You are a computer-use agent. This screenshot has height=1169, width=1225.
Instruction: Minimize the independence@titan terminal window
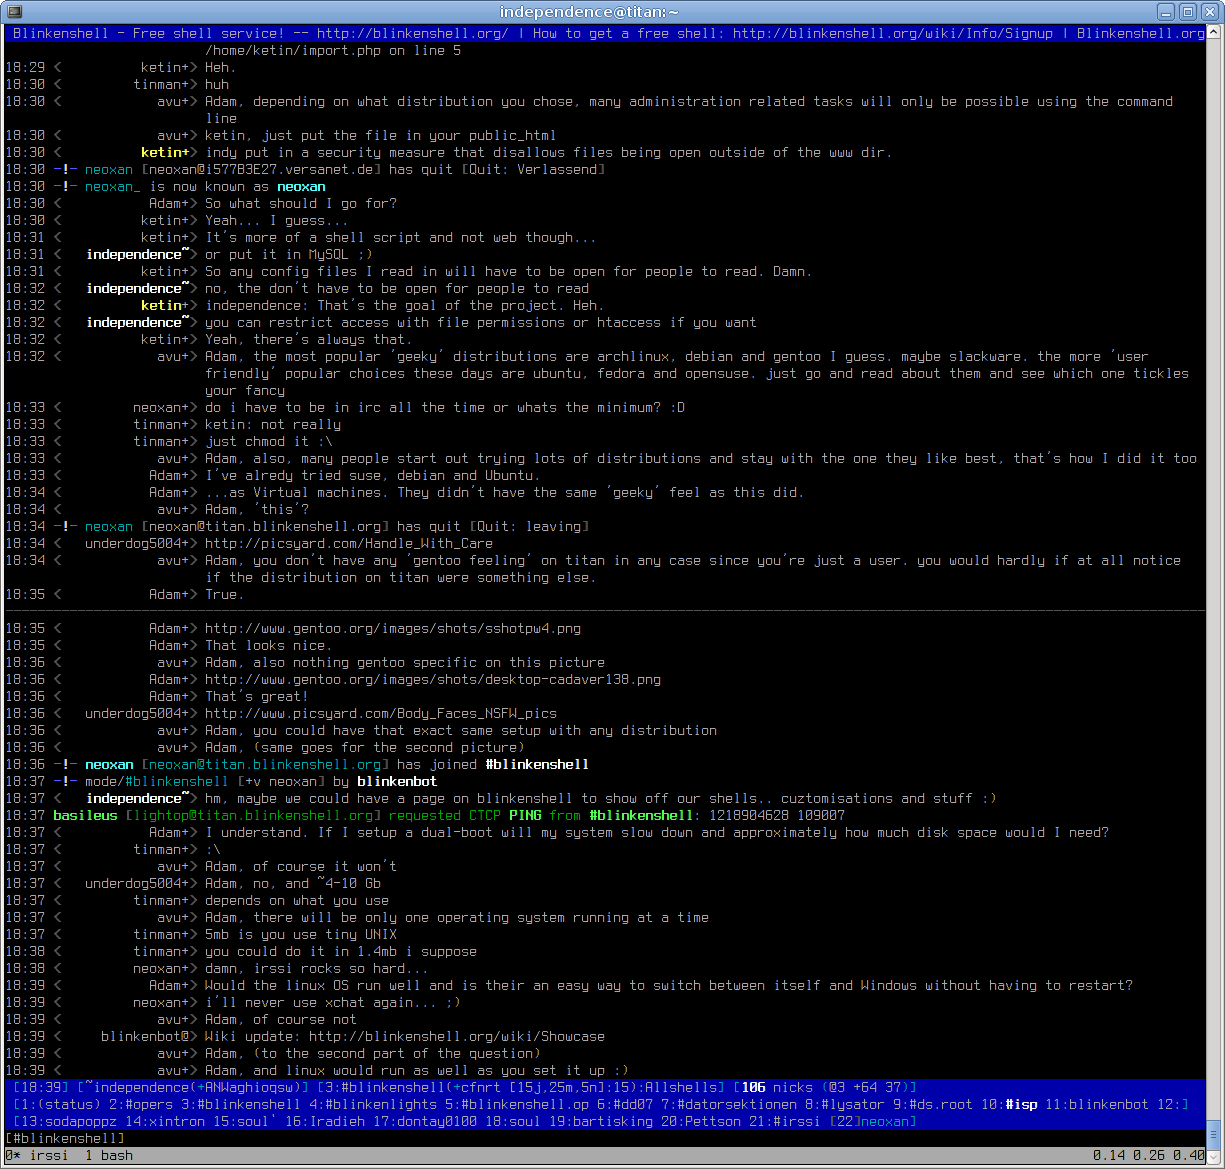pos(1166,12)
